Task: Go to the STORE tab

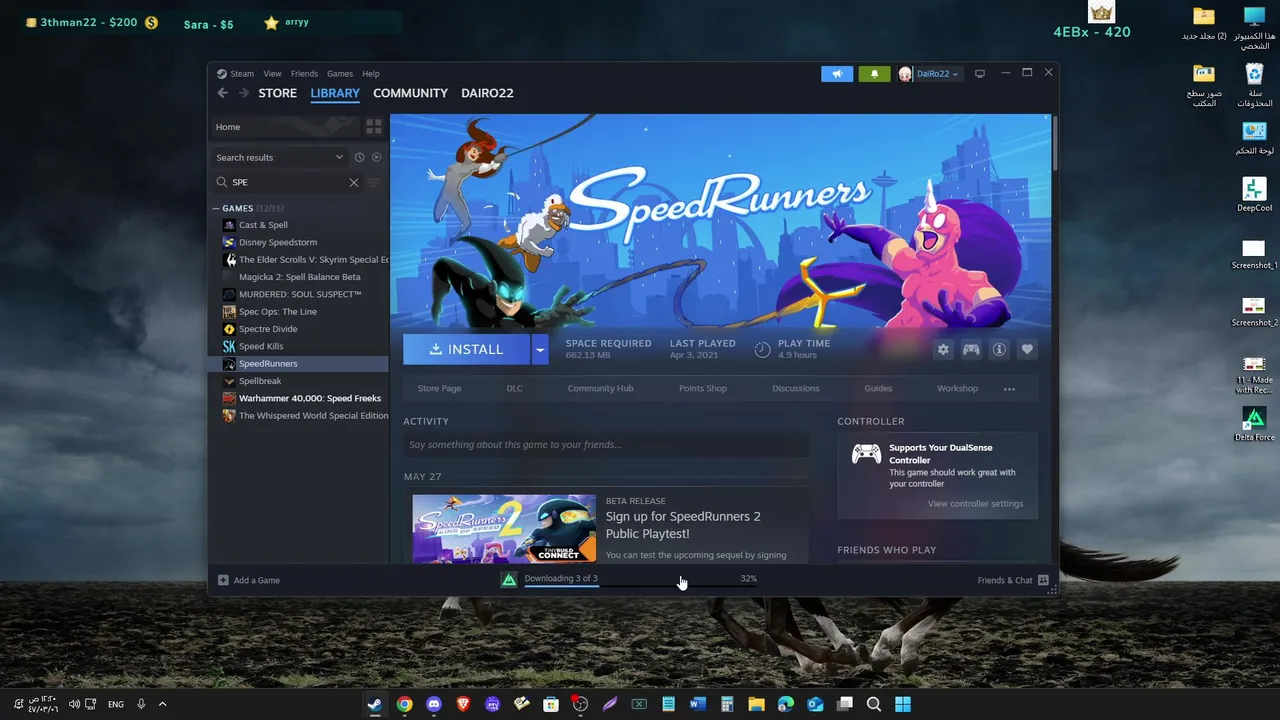Action: [x=278, y=93]
